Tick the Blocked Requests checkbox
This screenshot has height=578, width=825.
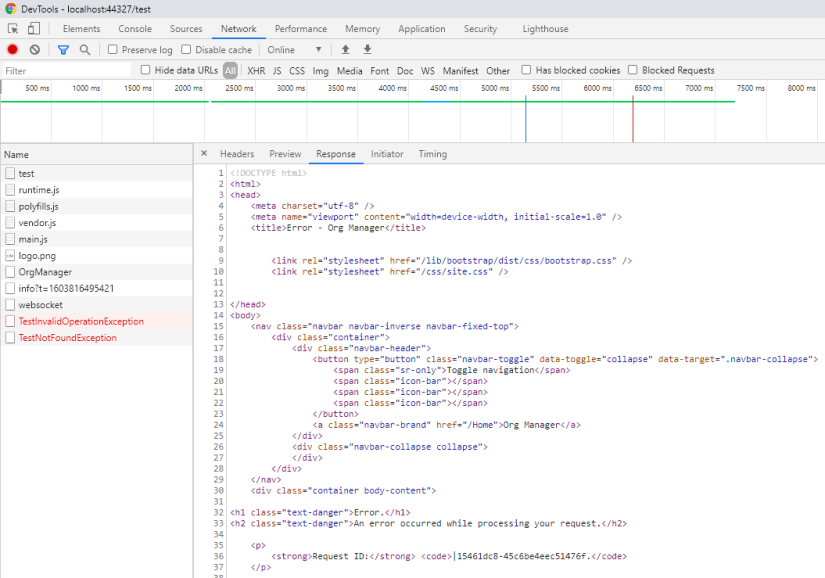633,70
